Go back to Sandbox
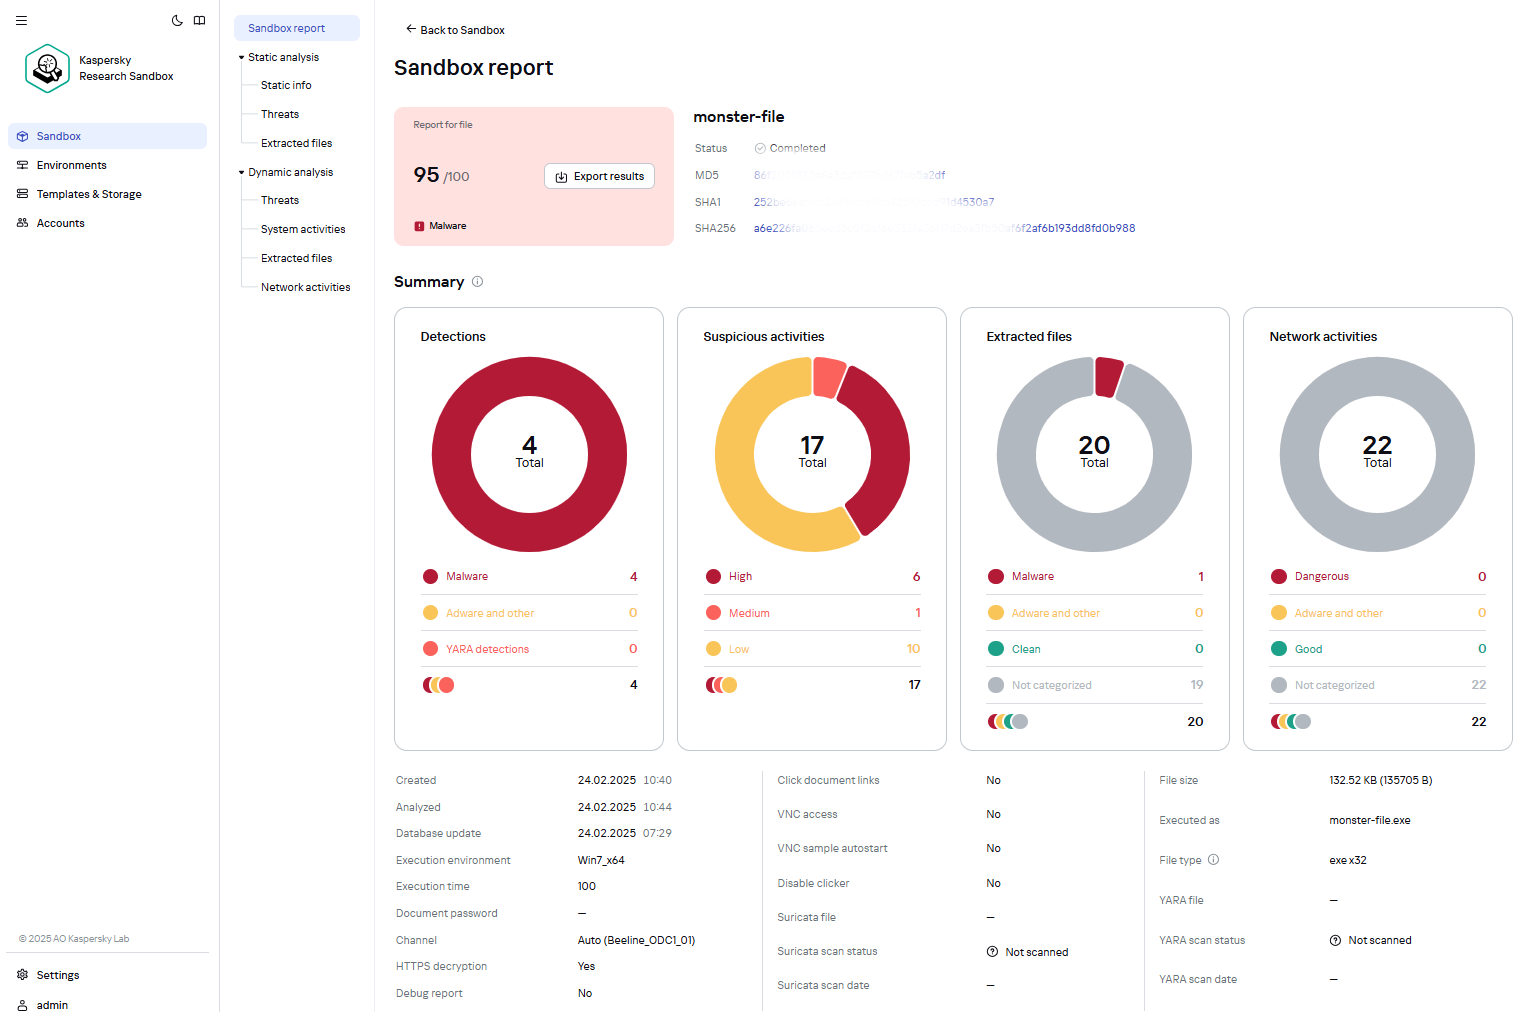Screen dimensions: 1531x1012 (454, 30)
